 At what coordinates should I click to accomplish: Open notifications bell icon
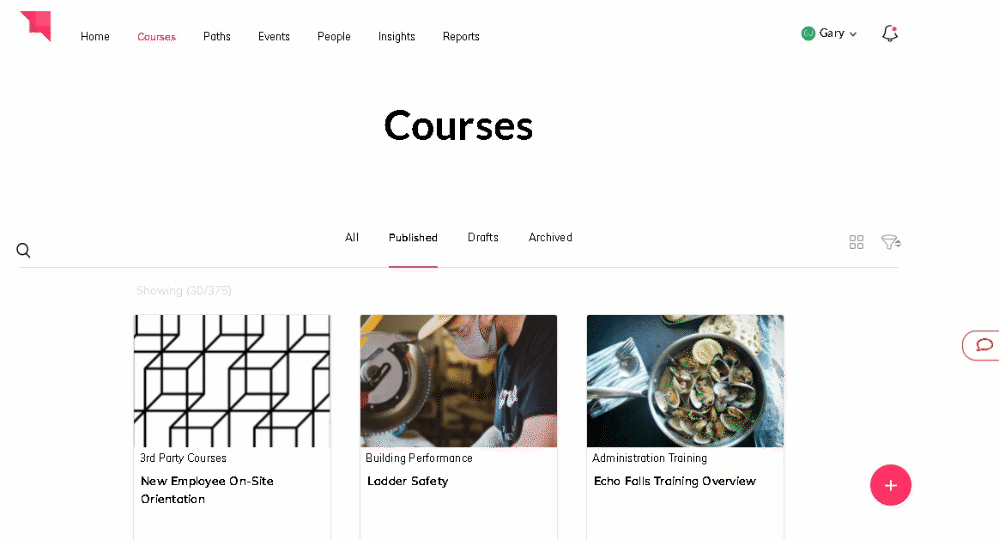(890, 33)
